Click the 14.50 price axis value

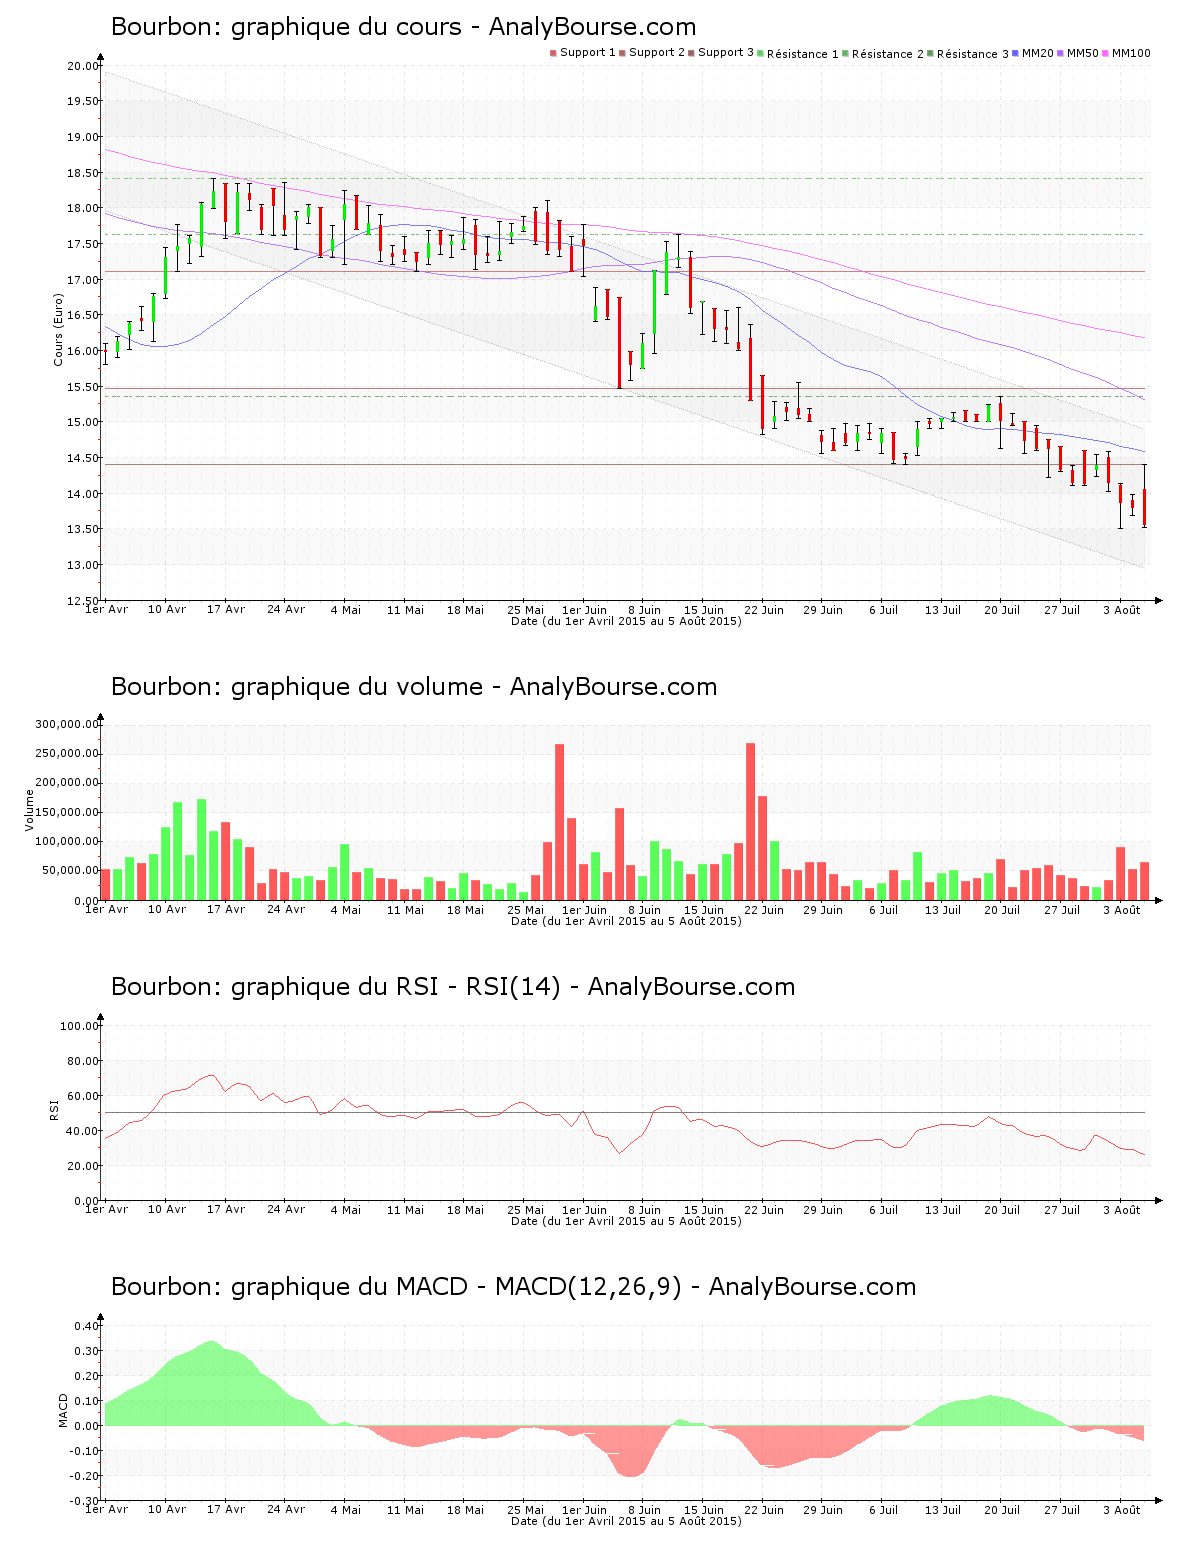coord(83,459)
